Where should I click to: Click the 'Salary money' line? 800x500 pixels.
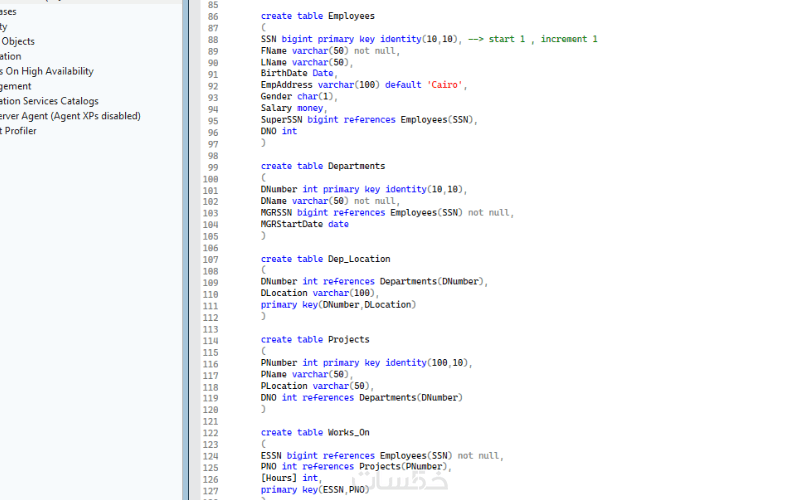click(294, 108)
